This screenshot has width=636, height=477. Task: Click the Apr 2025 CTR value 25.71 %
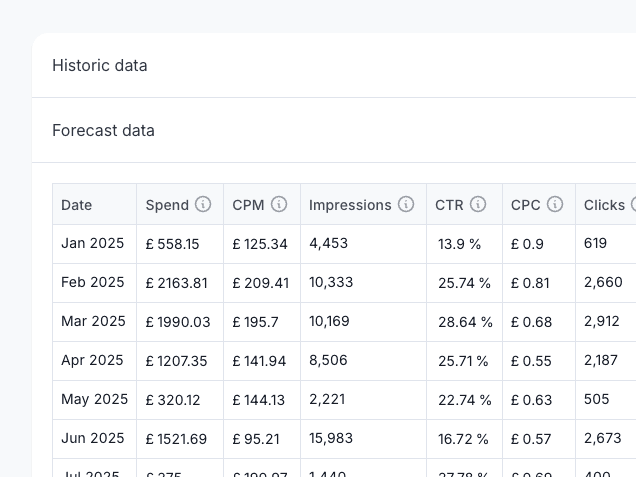pyautogui.click(x=463, y=361)
